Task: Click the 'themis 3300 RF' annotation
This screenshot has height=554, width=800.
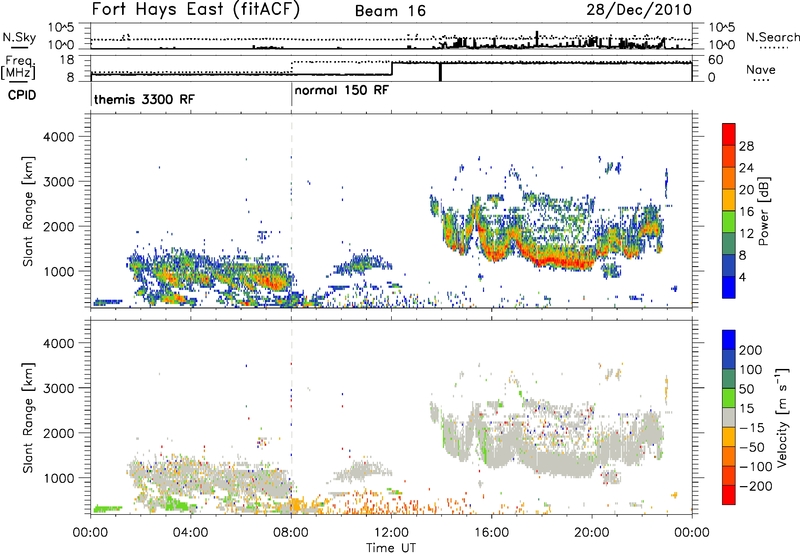Action: [x=144, y=99]
